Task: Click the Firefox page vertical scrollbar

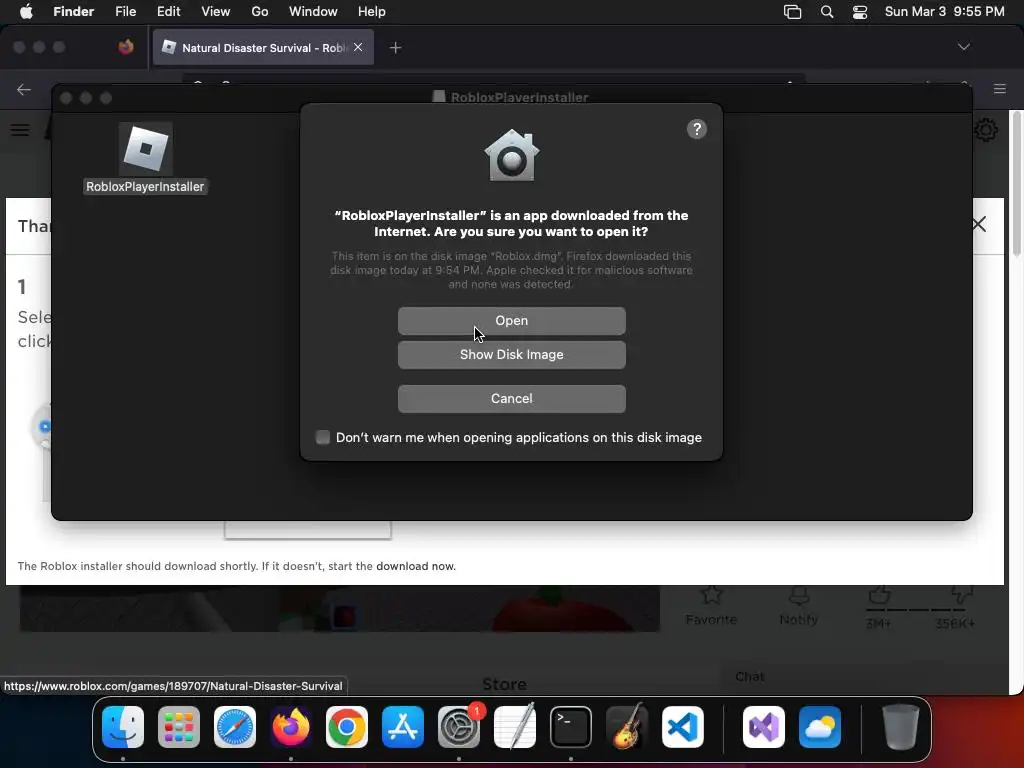Action: tap(1016, 184)
